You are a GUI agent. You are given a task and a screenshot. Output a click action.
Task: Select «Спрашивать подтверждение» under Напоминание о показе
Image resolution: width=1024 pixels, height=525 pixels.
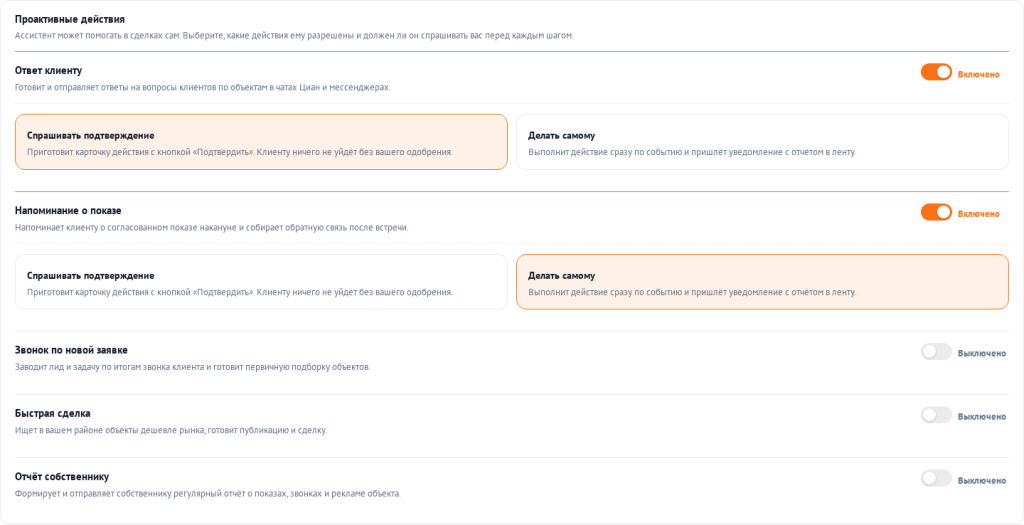click(261, 282)
